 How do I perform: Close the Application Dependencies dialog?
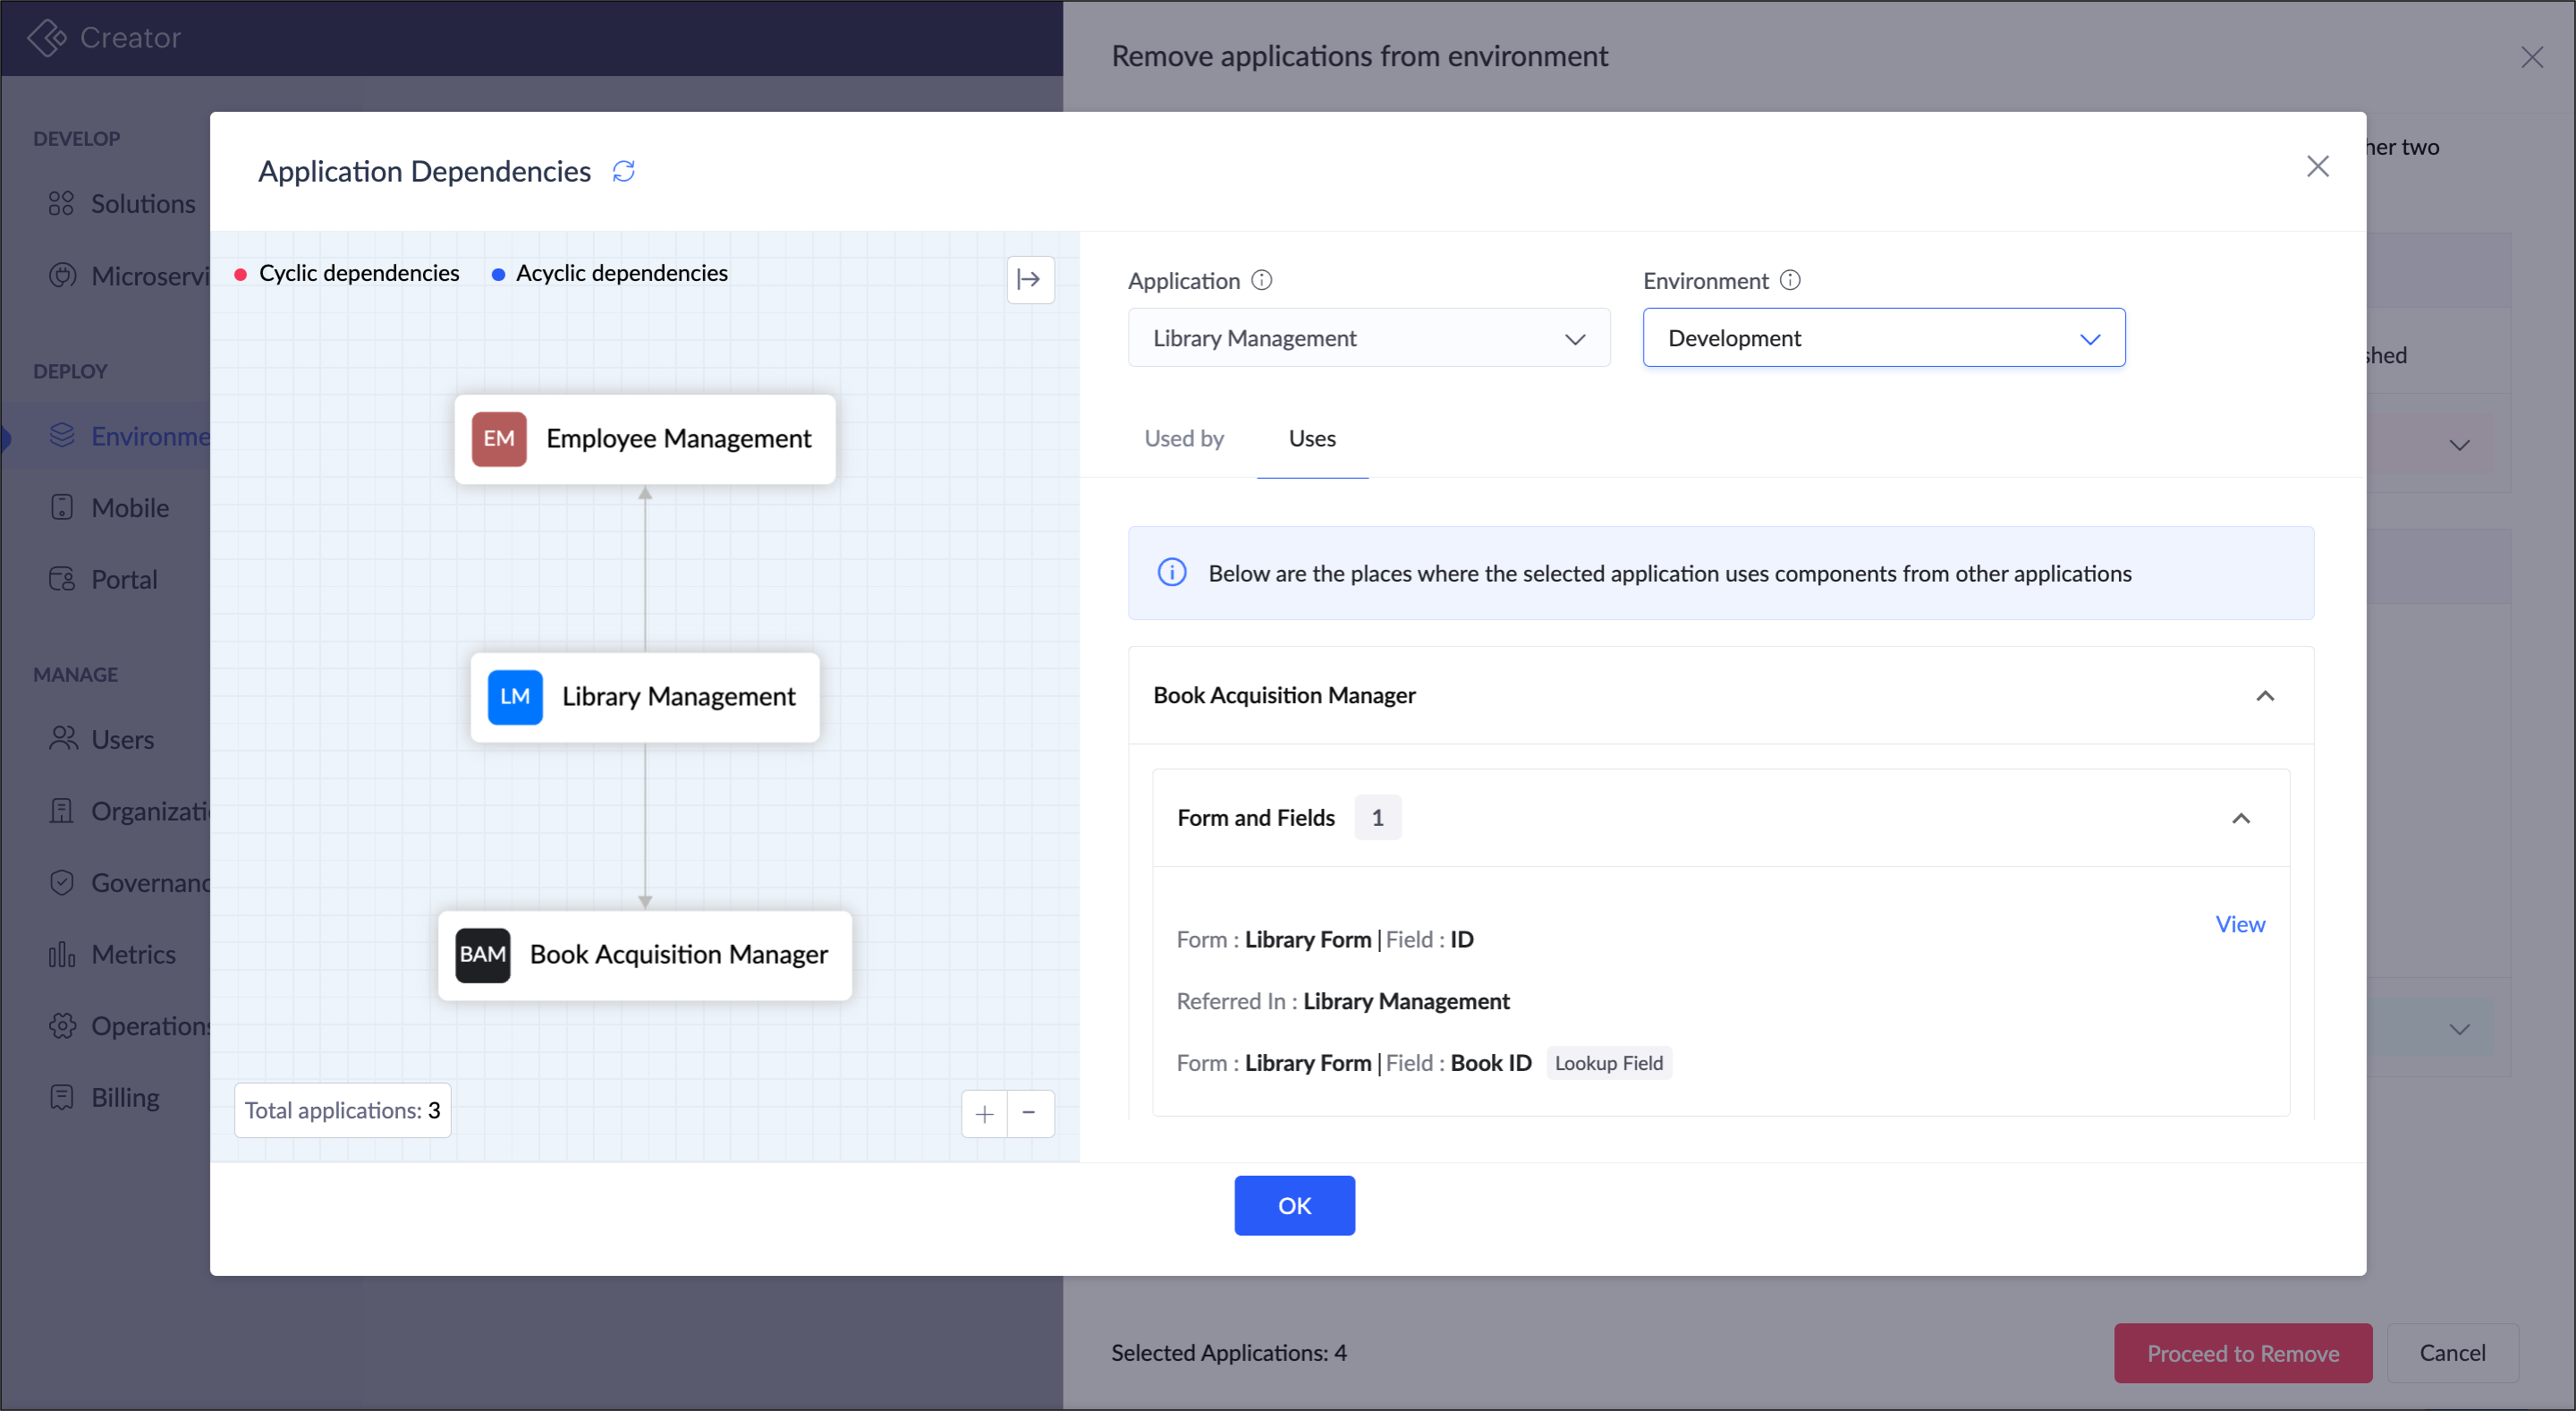coord(2317,167)
